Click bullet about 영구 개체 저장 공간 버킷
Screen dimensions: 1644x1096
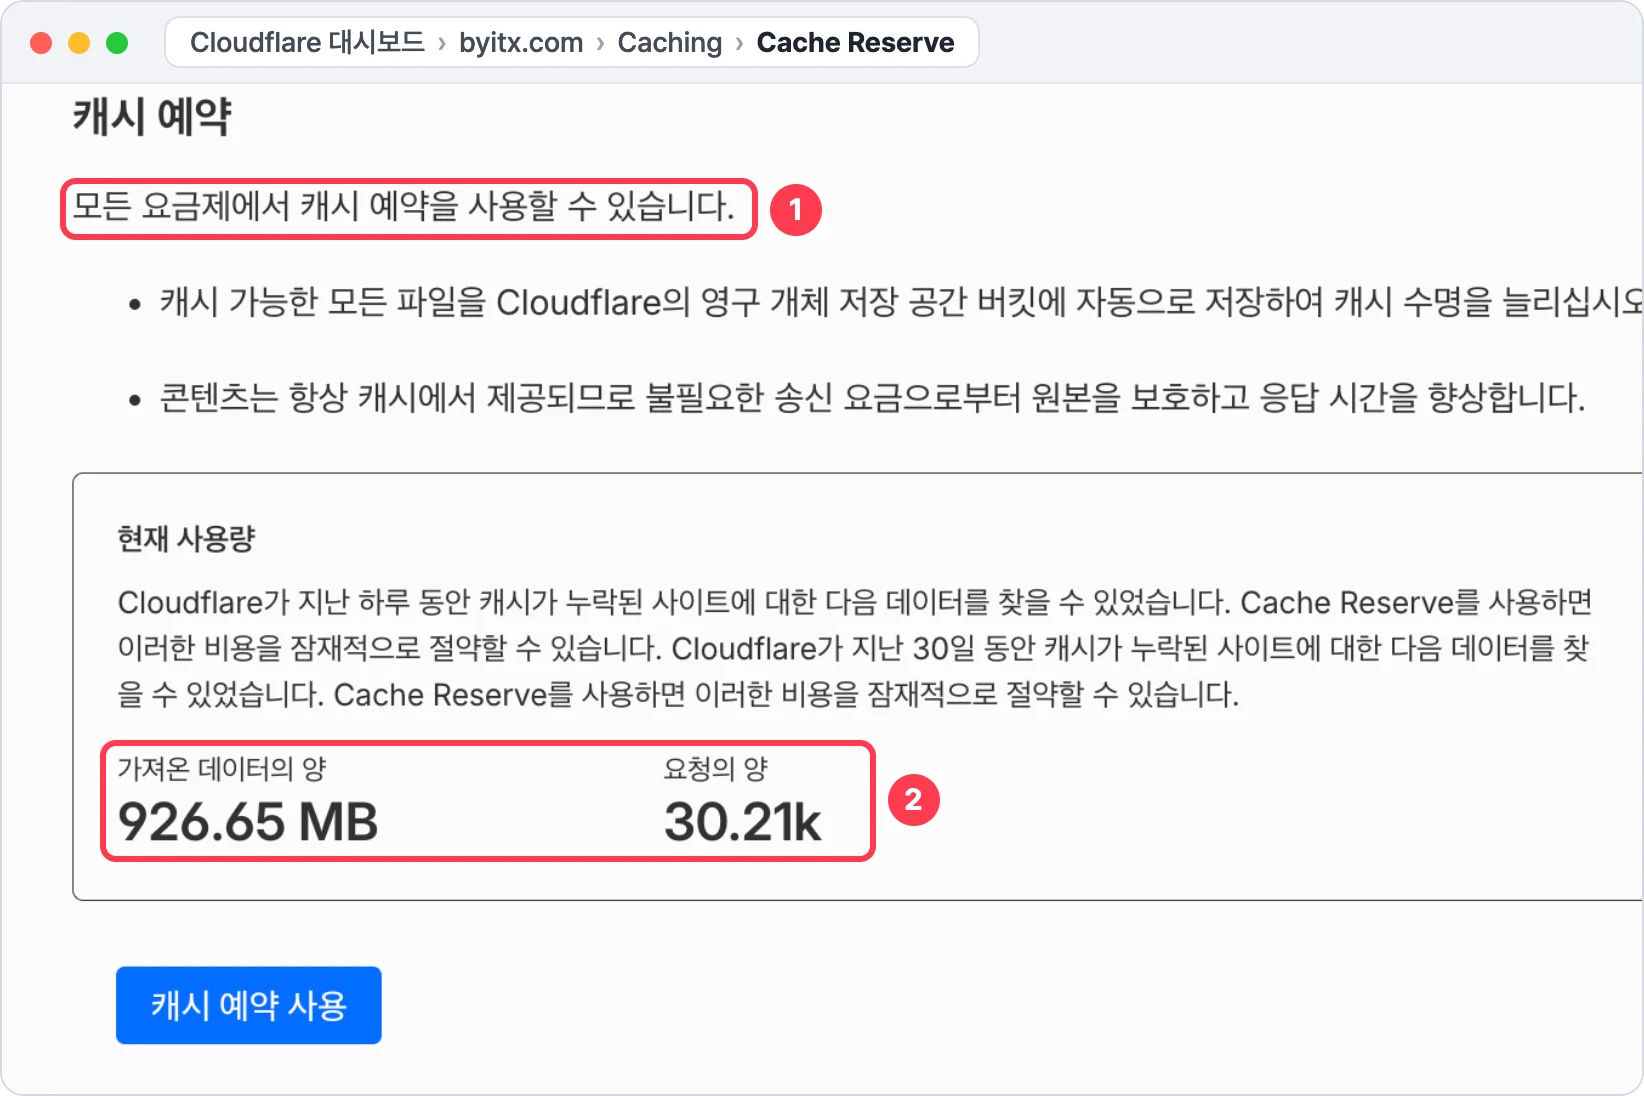900,301
